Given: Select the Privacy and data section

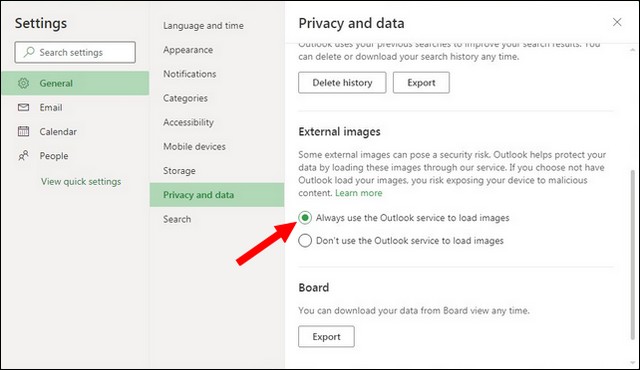Looking at the screenshot, I should (x=217, y=195).
